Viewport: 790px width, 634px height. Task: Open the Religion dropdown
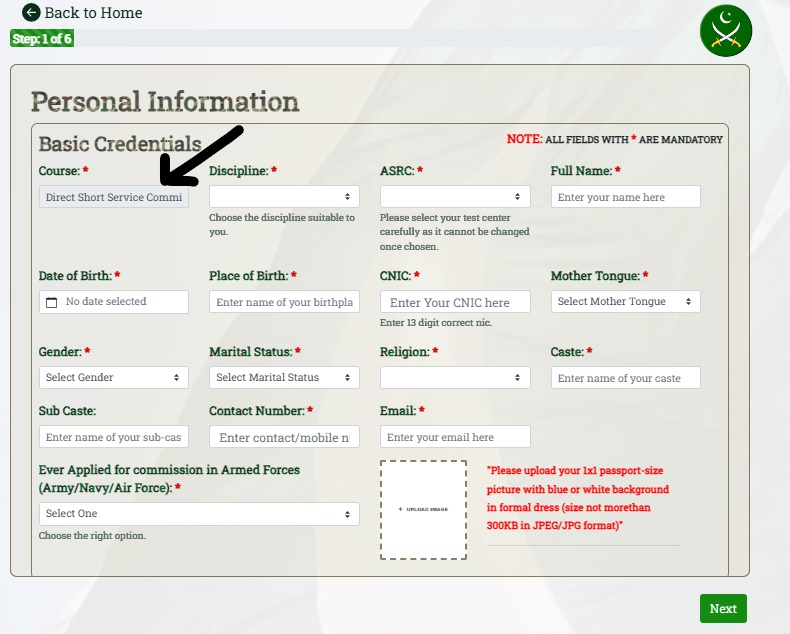click(455, 377)
